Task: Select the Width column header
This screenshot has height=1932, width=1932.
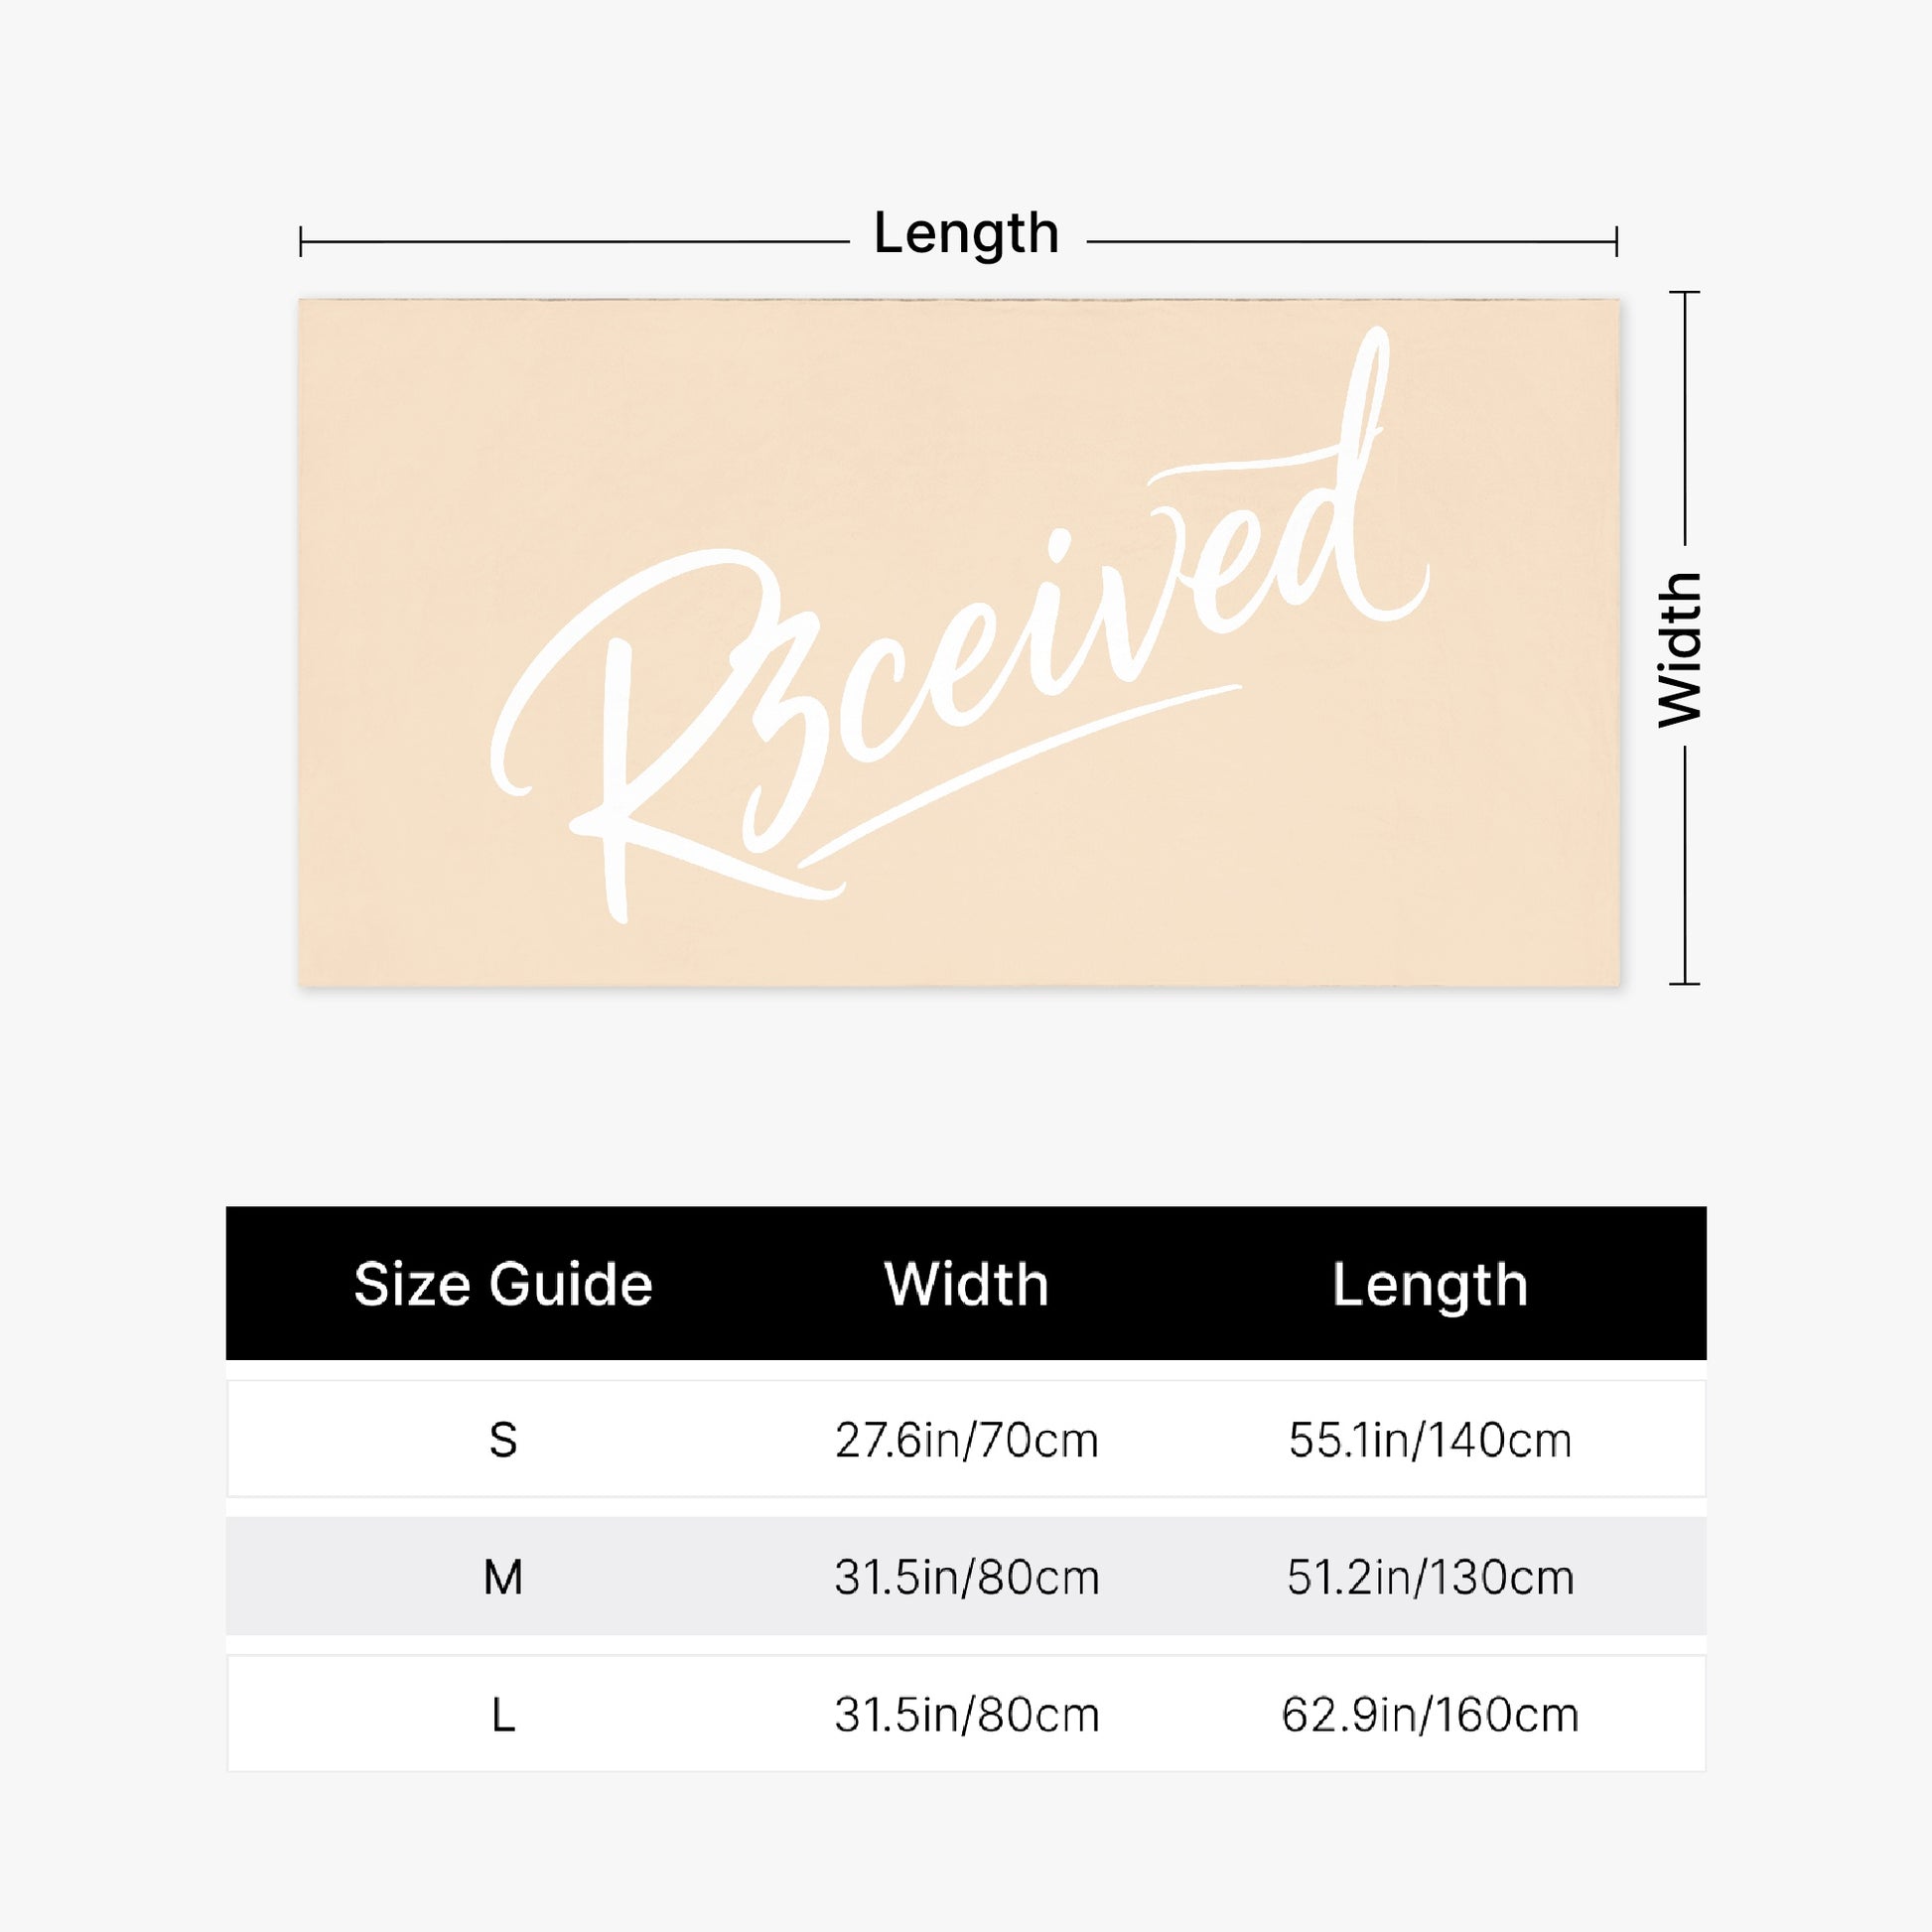Action: (x=966, y=1285)
